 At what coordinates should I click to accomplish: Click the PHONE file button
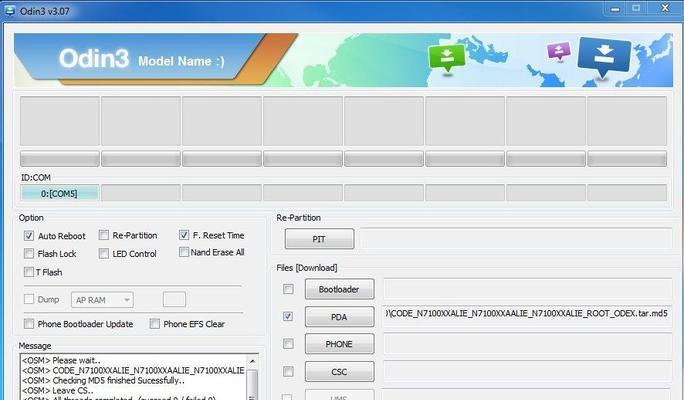pyautogui.click(x=339, y=344)
